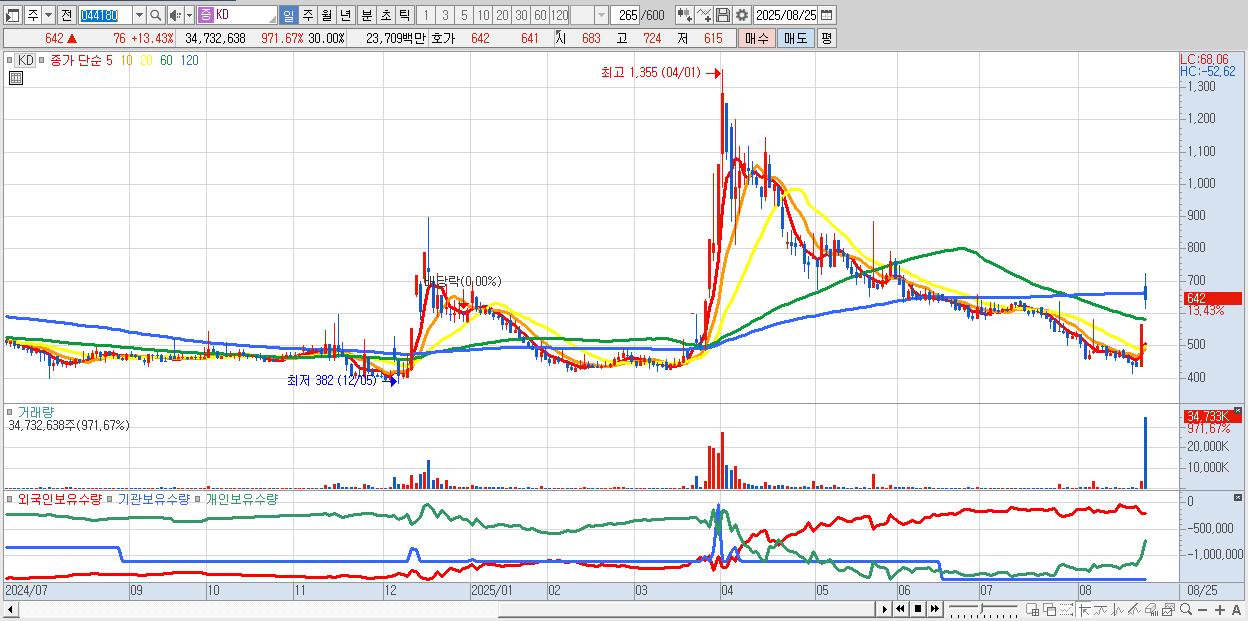1248x621 pixels.
Task: Click the single right-arrow button beside rewind
Action: click(884, 609)
